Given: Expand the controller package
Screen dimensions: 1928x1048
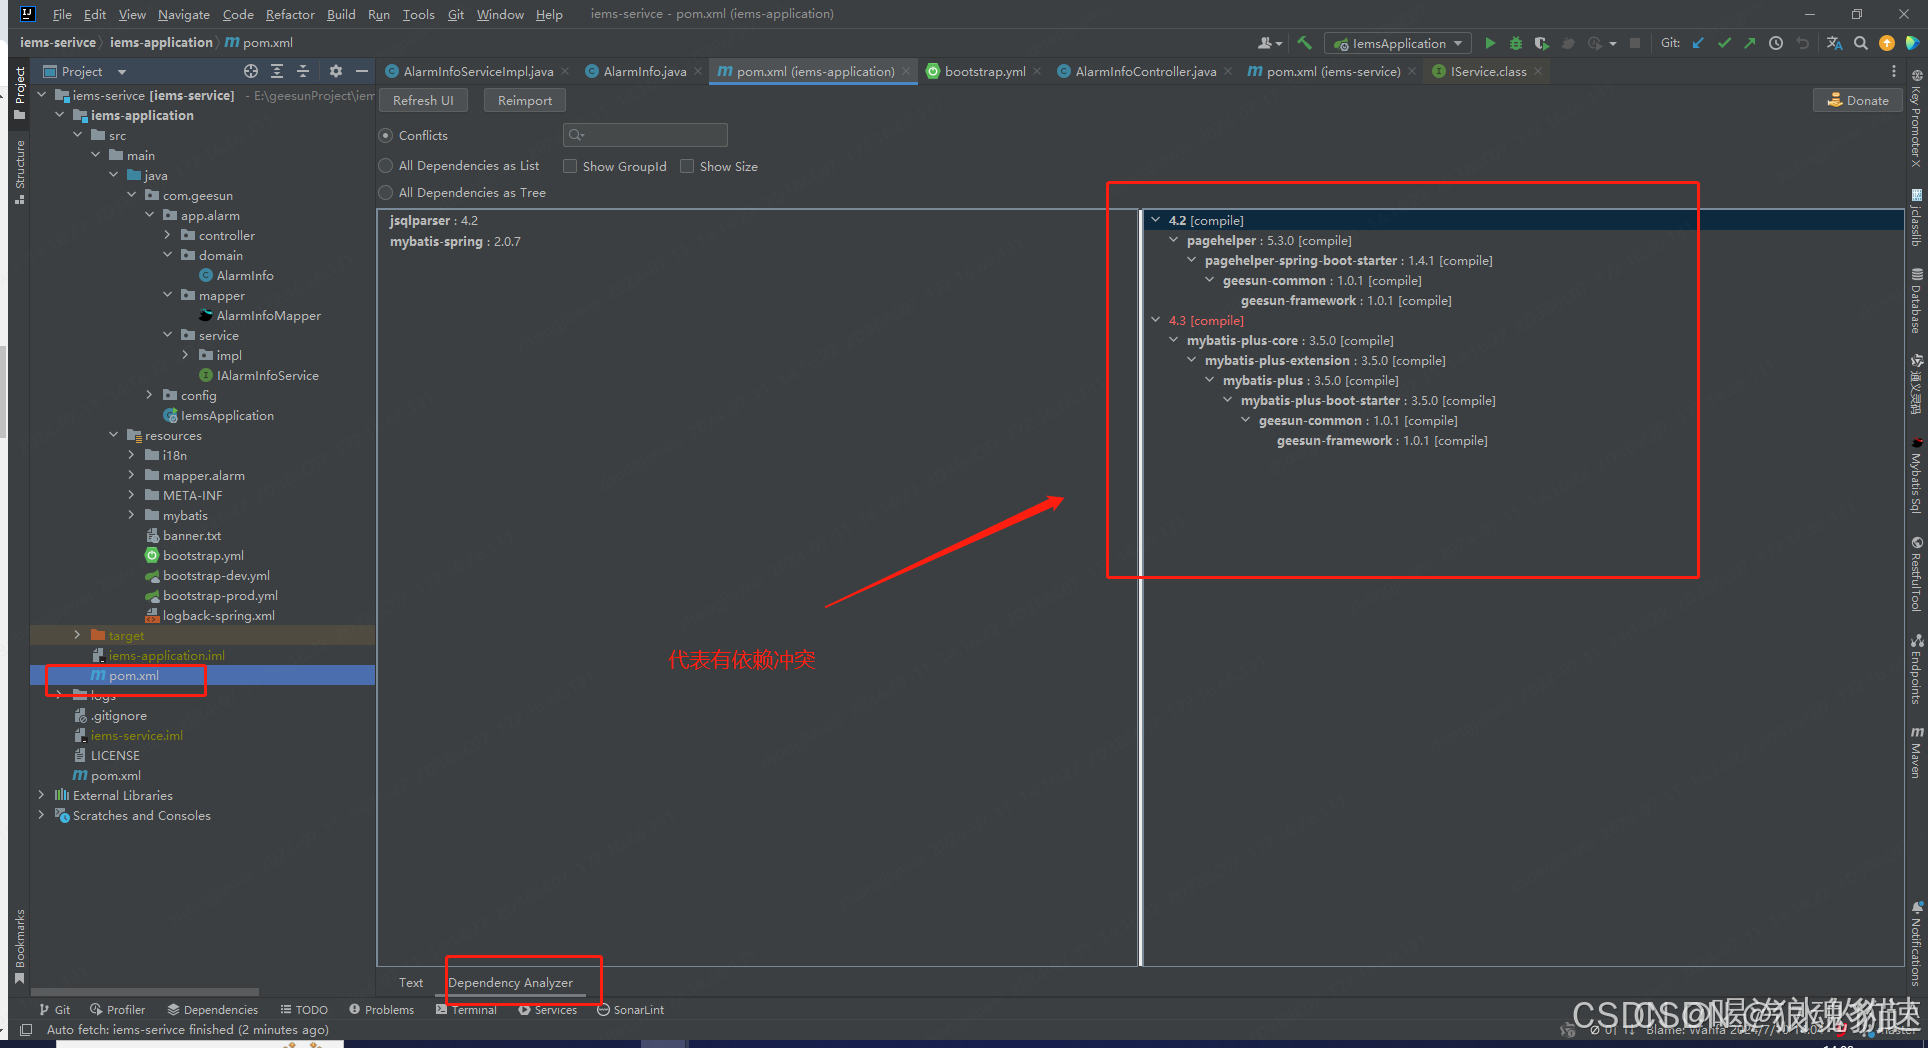Looking at the screenshot, I should (167, 235).
